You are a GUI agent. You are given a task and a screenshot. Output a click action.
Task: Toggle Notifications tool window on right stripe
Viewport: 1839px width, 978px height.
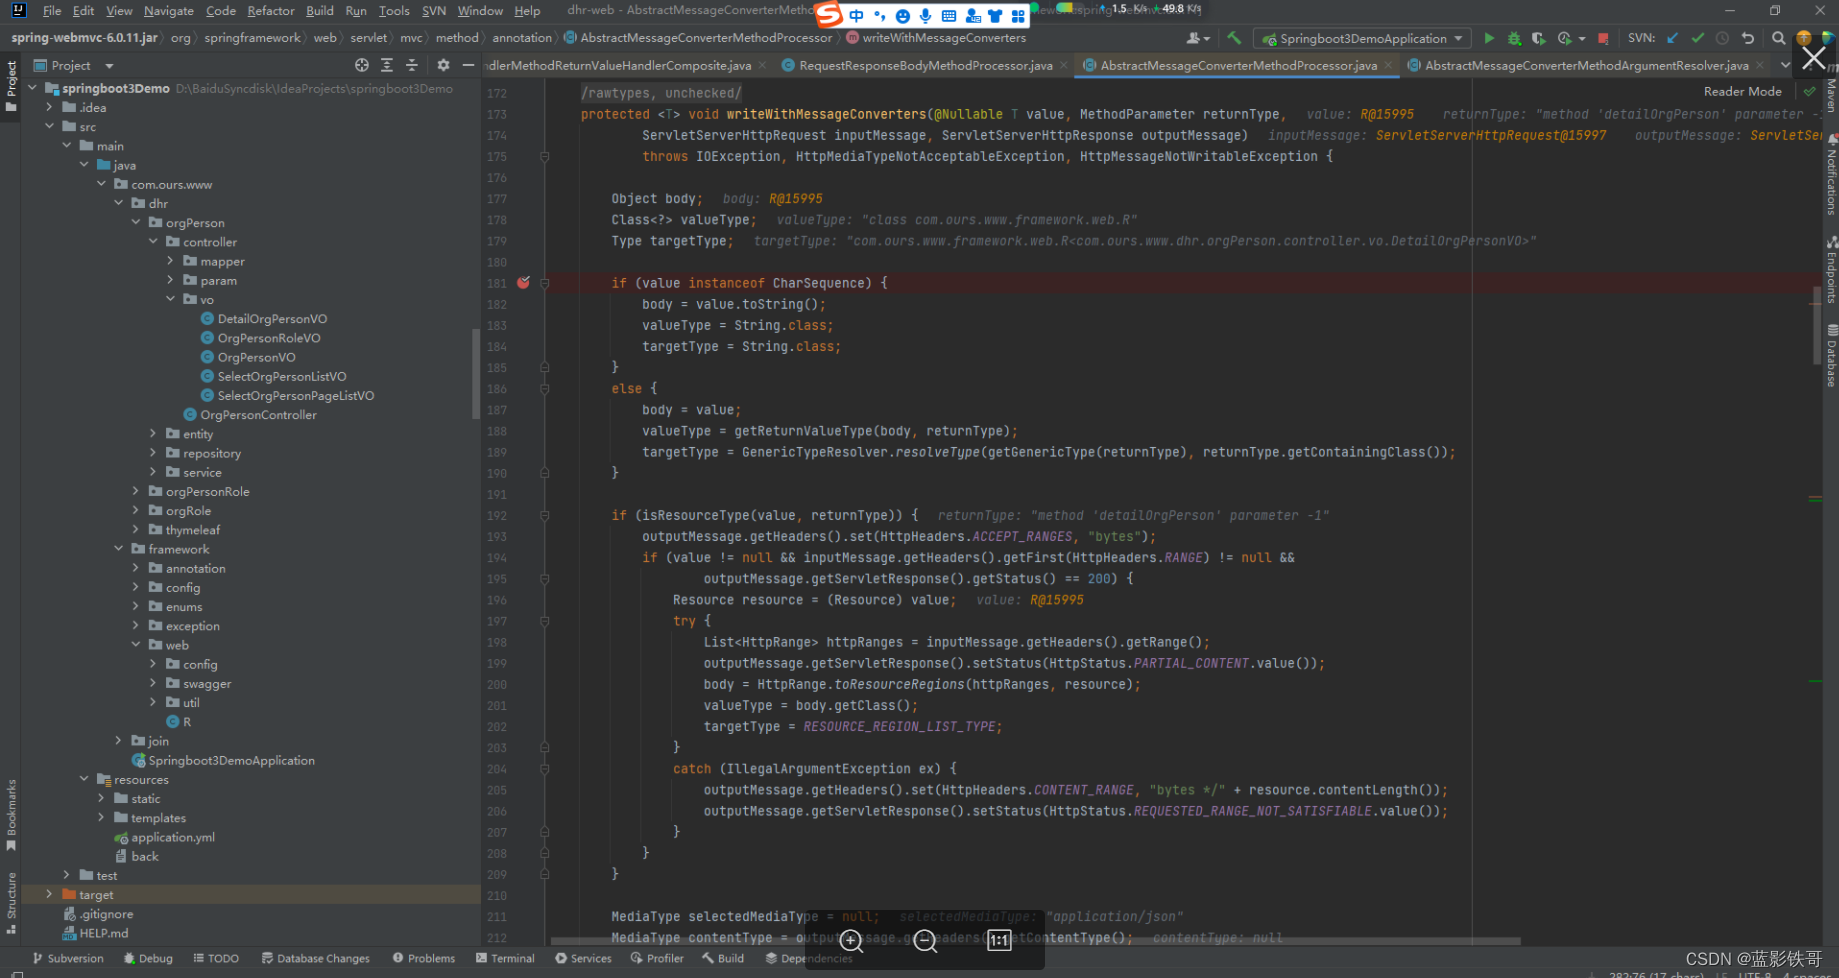[1831, 175]
